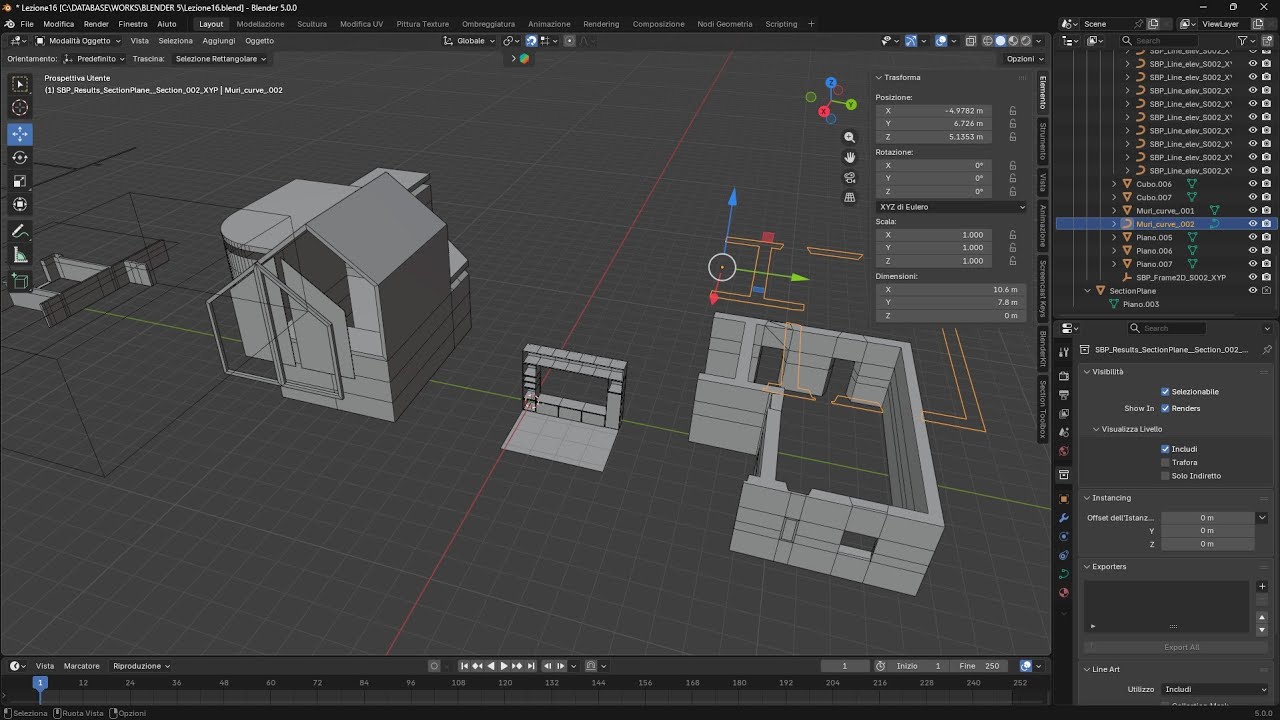Open Modifiers wrench properties tab
The image size is (1280, 720).
click(1064, 517)
